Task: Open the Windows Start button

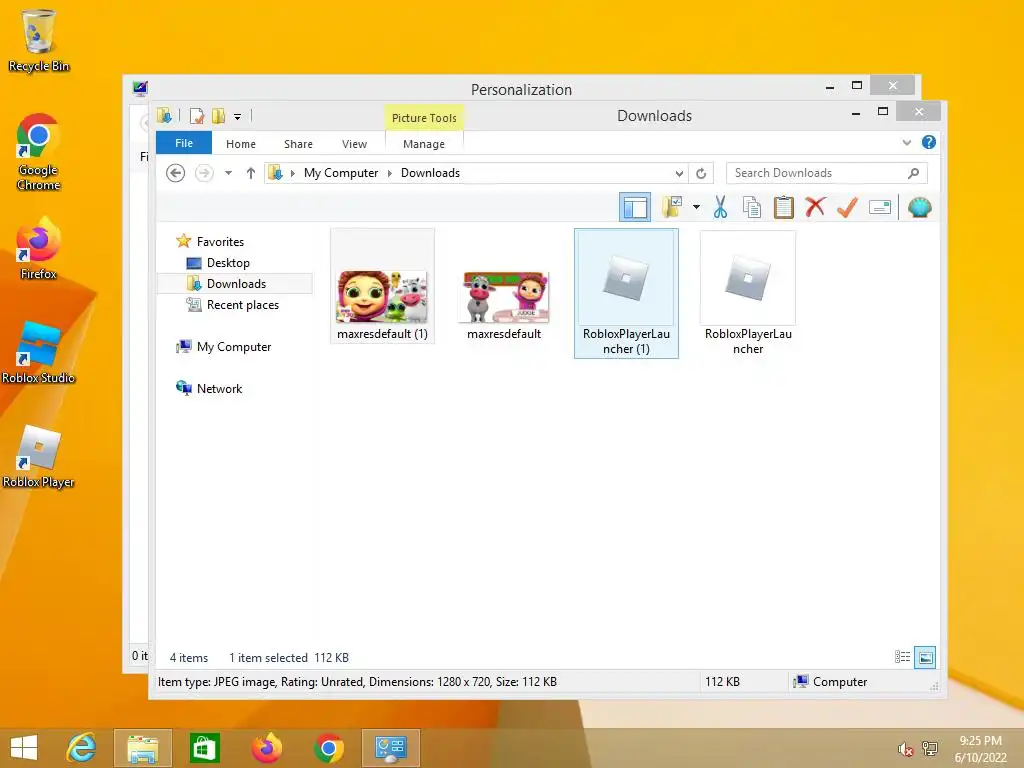Action: click(24, 748)
